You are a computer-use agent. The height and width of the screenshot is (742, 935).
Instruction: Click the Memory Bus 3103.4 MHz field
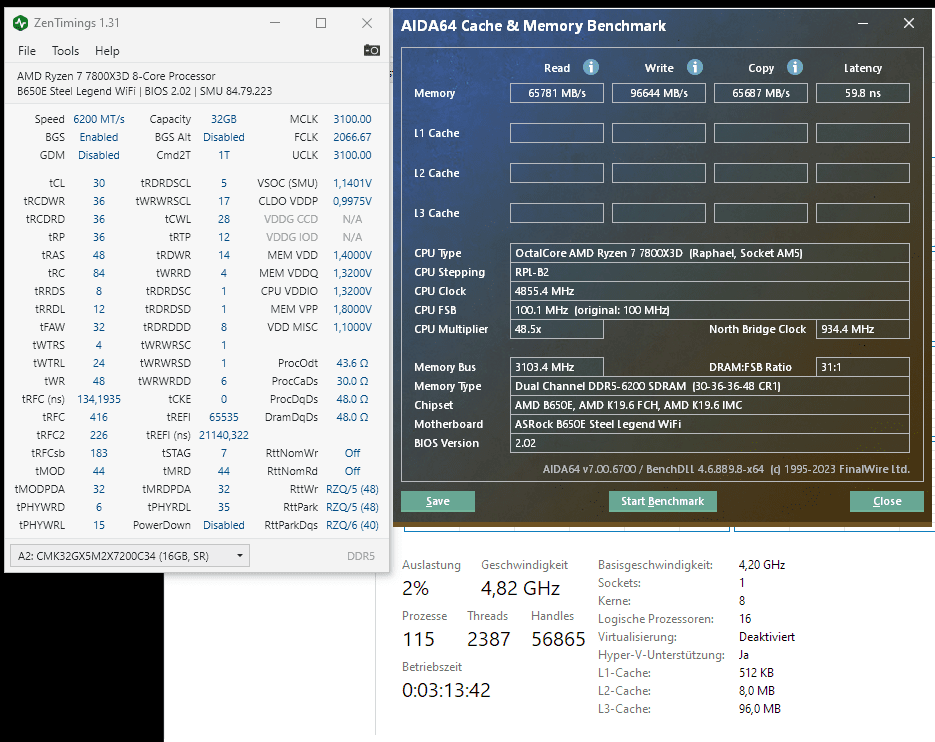tap(557, 367)
